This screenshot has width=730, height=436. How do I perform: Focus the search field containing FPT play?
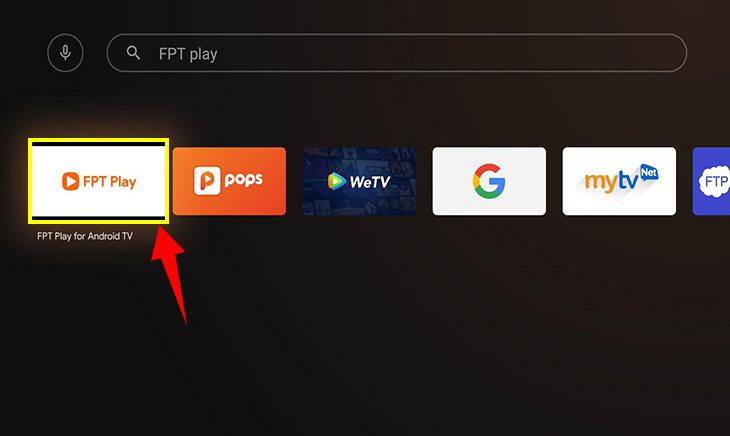pyautogui.click(x=397, y=53)
